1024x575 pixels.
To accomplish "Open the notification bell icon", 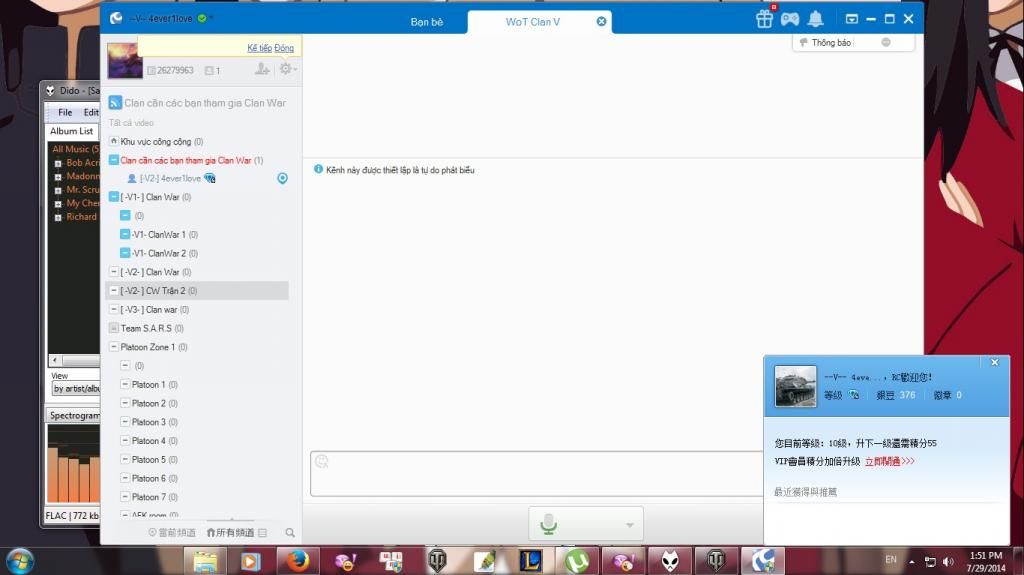I will point(815,19).
